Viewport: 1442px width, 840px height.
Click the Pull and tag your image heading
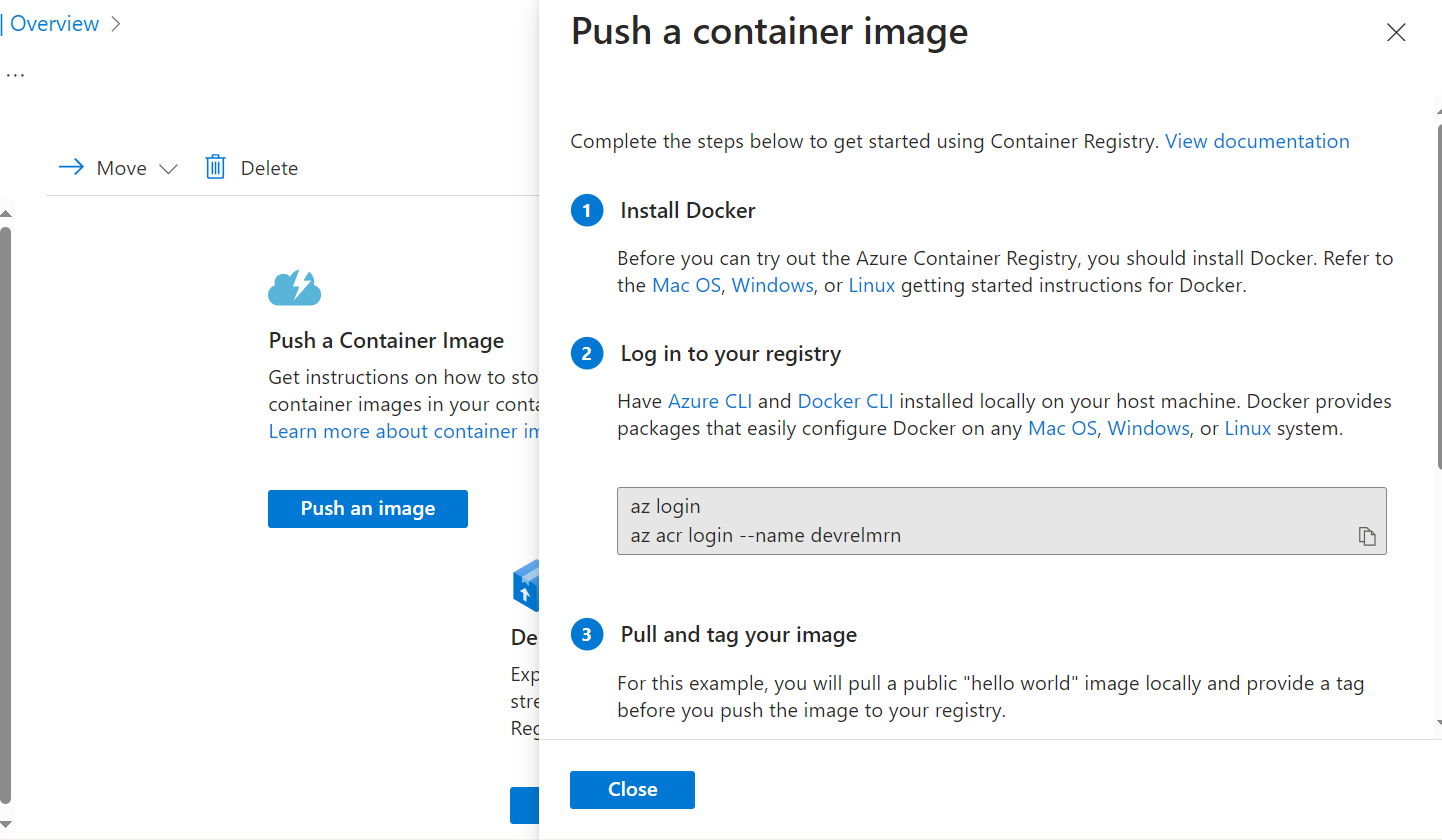[x=739, y=635]
